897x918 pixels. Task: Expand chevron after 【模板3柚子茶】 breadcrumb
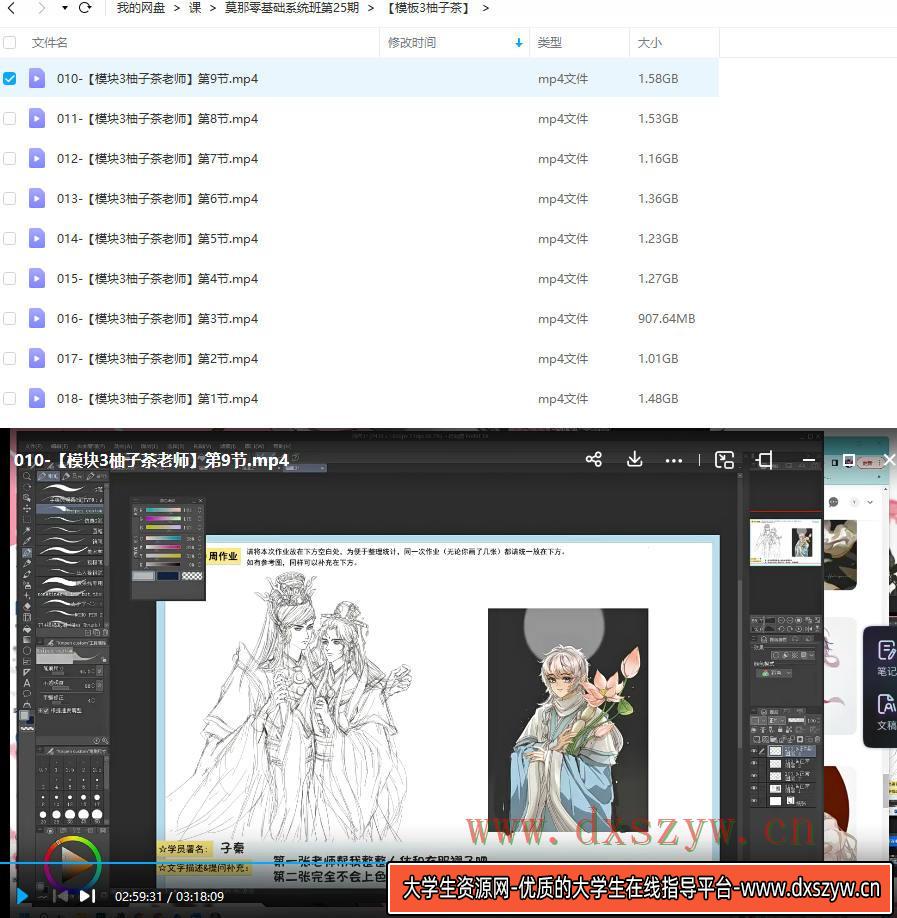point(485,8)
